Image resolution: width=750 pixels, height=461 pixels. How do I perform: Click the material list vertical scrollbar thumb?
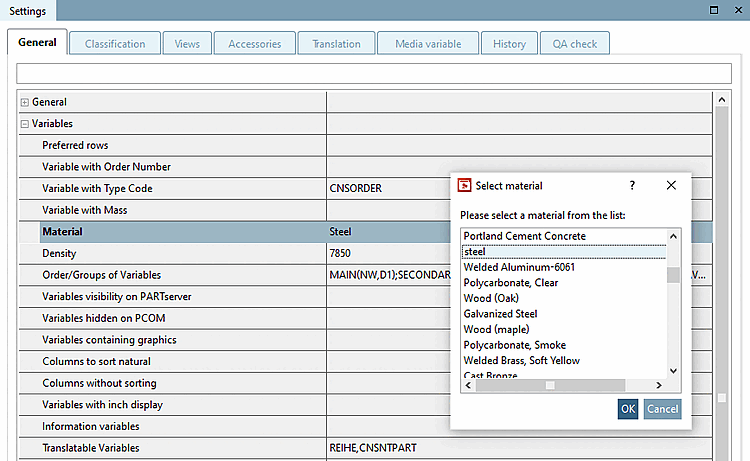pos(673,275)
